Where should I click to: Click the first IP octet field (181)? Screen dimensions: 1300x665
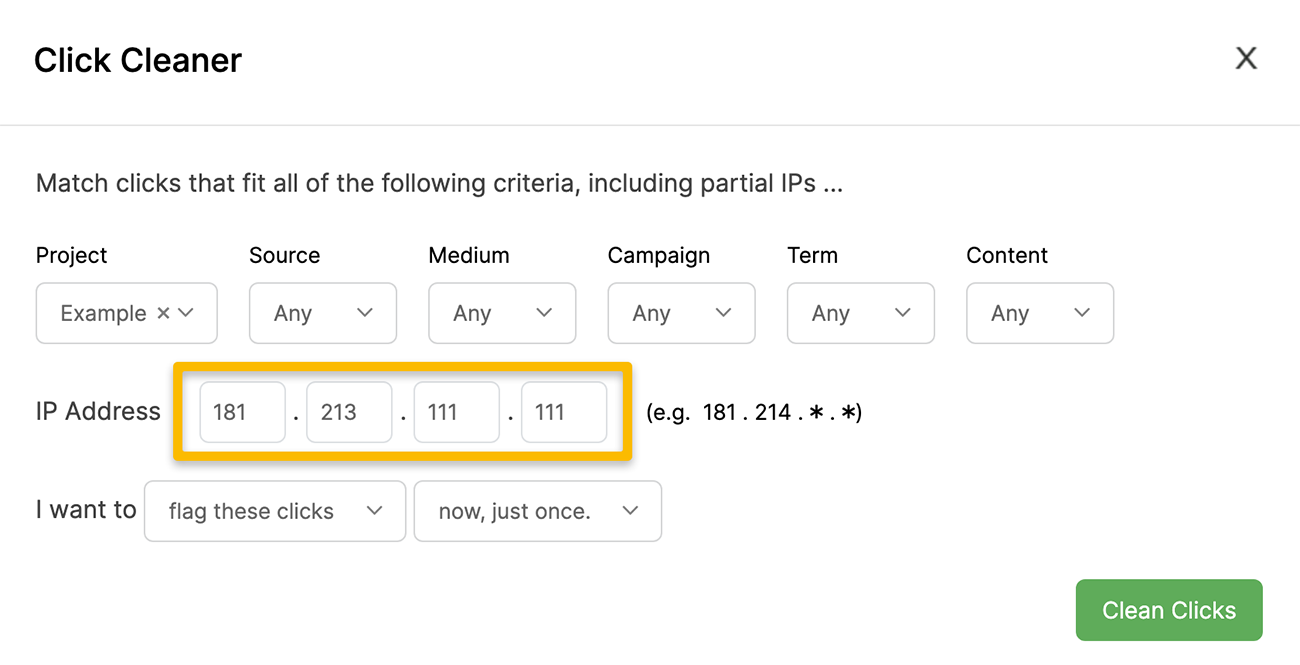click(242, 412)
